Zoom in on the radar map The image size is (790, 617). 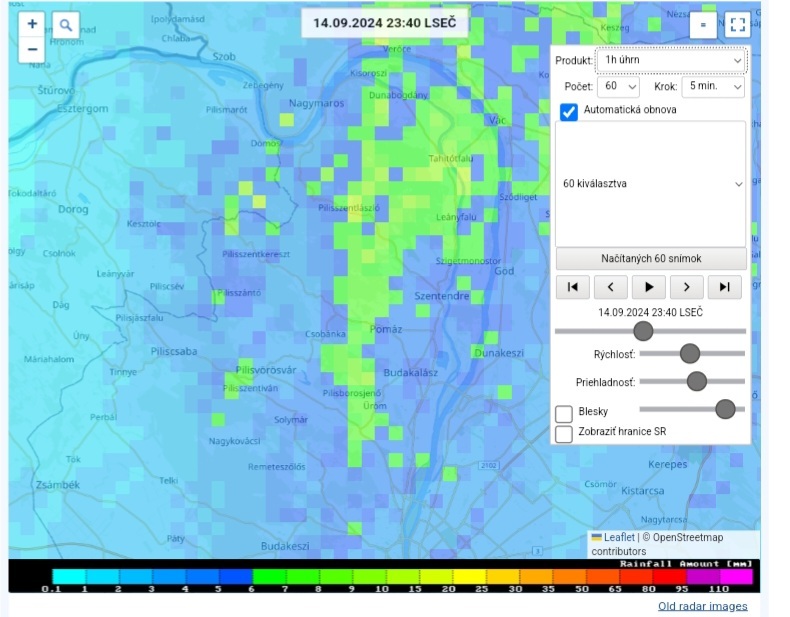[x=32, y=24]
